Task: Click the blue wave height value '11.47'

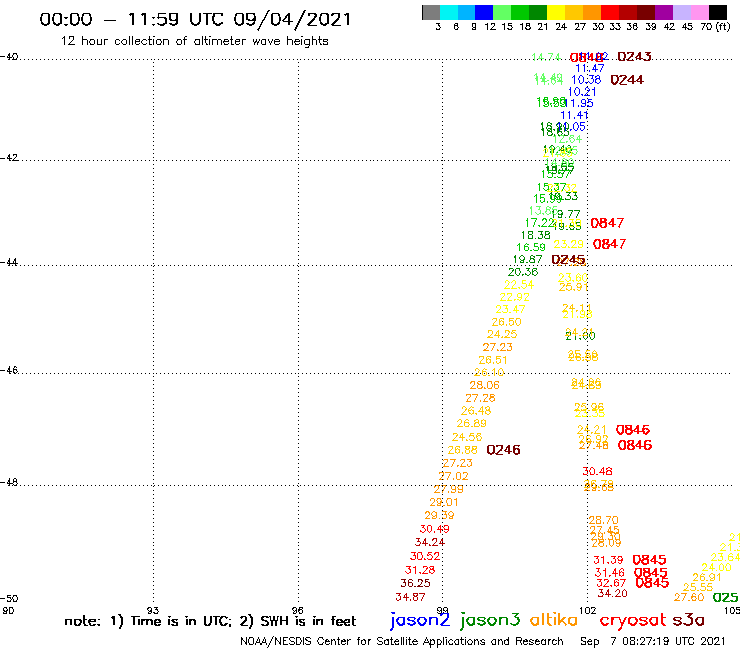Action: [x=590, y=68]
